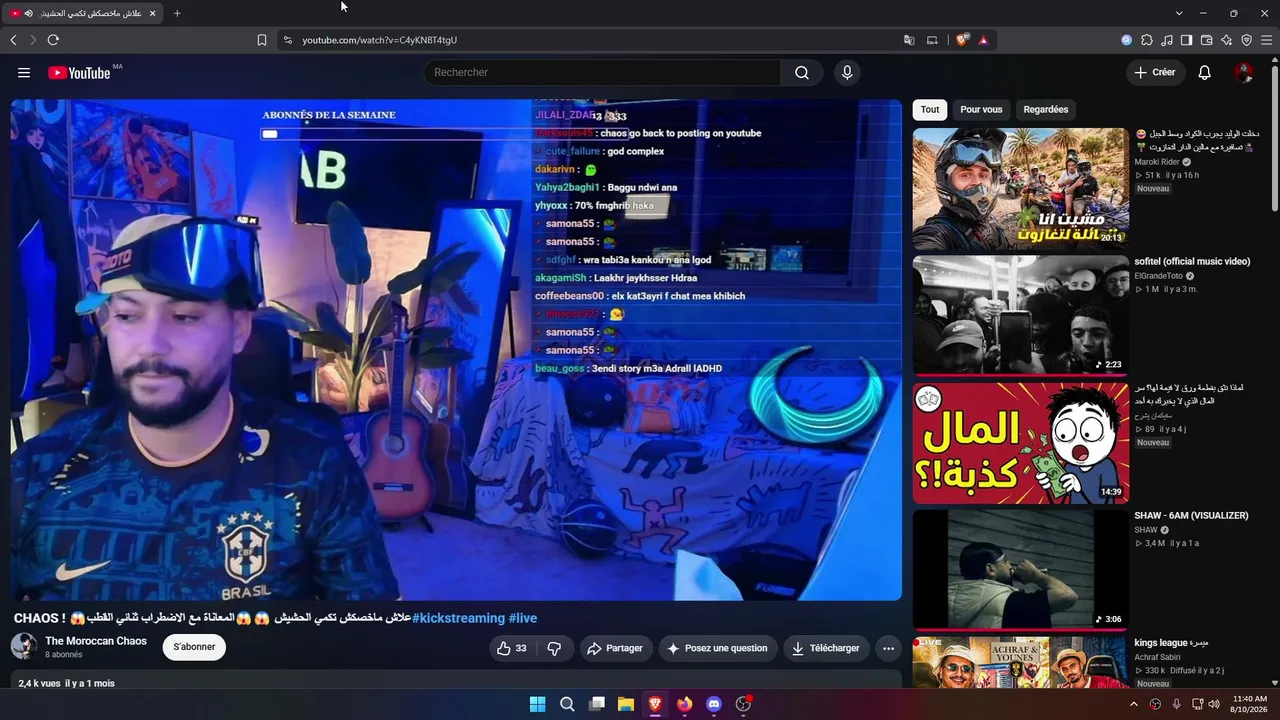Open the Leo AI sparkle icon
This screenshot has width=1280, height=720.
click(x=1227, y=40)
